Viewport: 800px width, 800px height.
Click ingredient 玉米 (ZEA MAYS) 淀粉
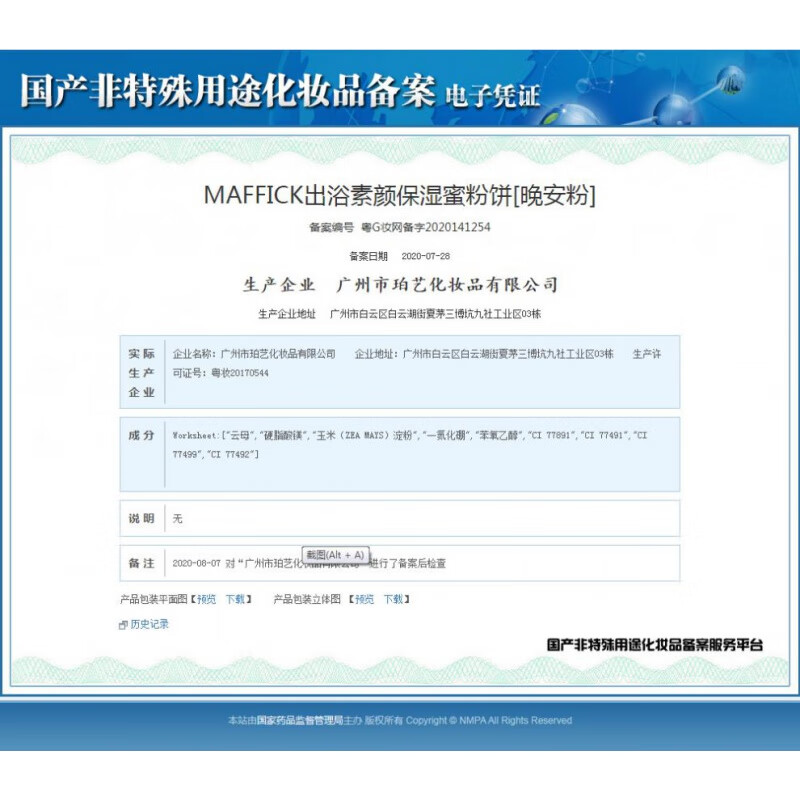click(364, 435)
